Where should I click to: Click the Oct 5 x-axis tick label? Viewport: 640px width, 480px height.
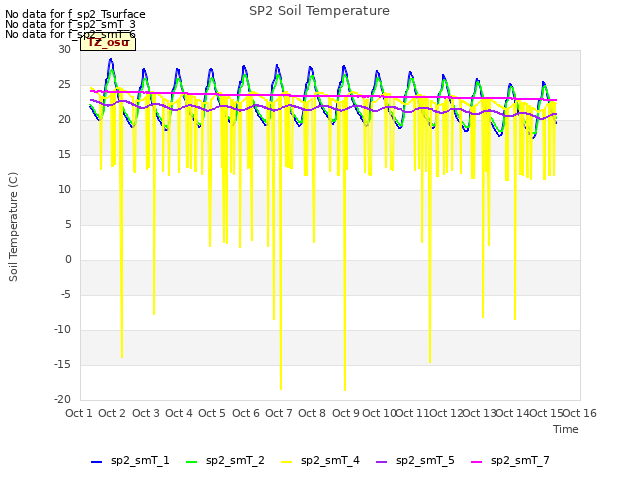click(212, 413)
